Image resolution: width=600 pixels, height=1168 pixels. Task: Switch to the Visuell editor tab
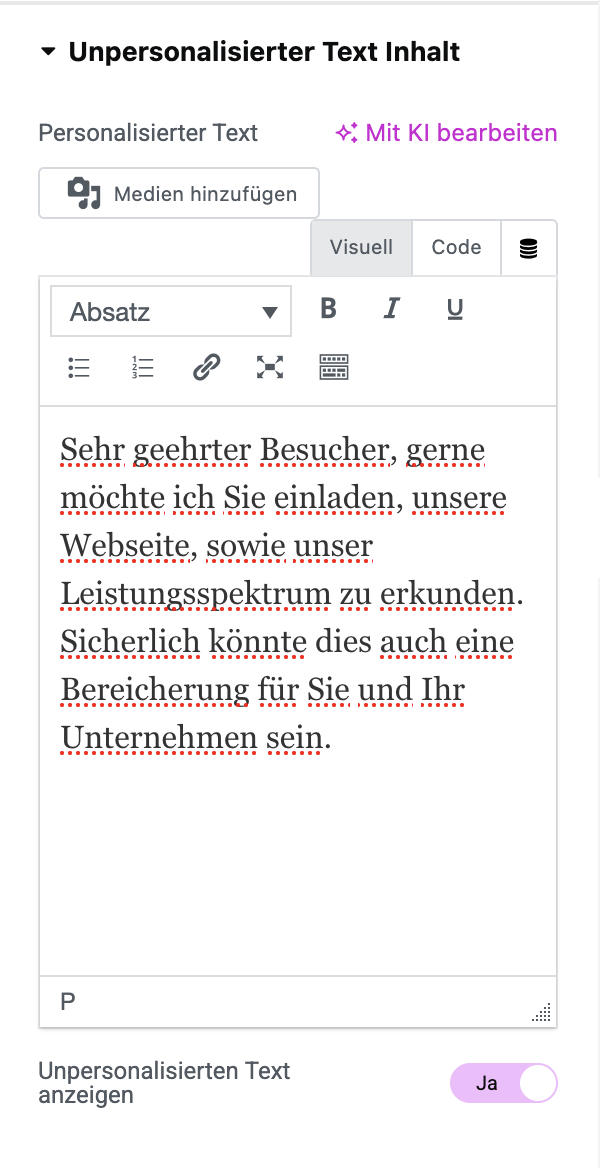tap(361, 248)
